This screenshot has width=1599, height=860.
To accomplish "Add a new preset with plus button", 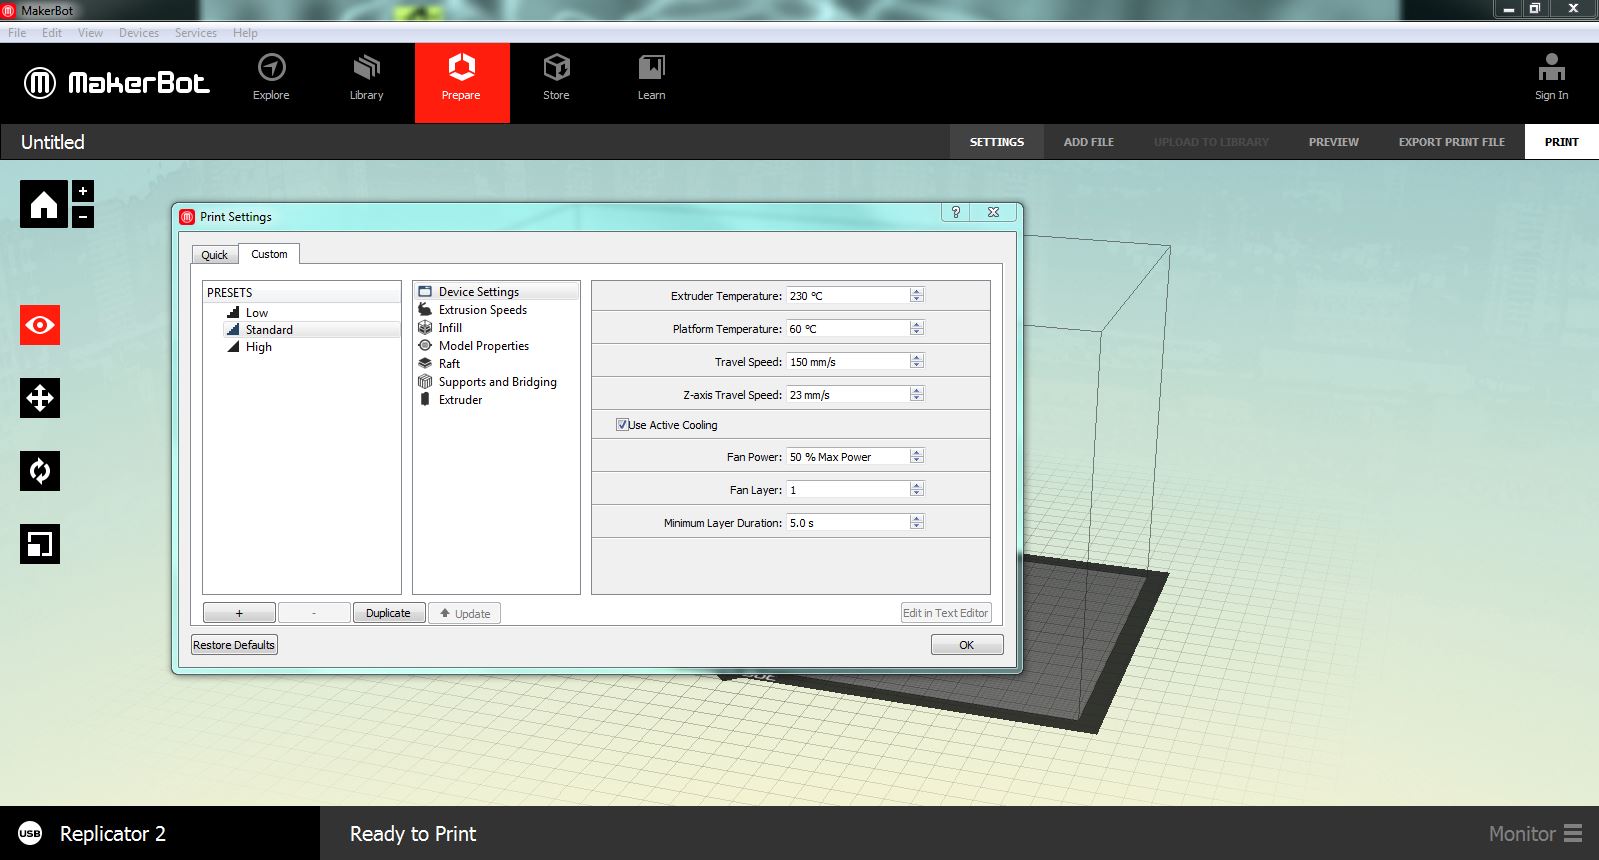I will tap(239, 613).
